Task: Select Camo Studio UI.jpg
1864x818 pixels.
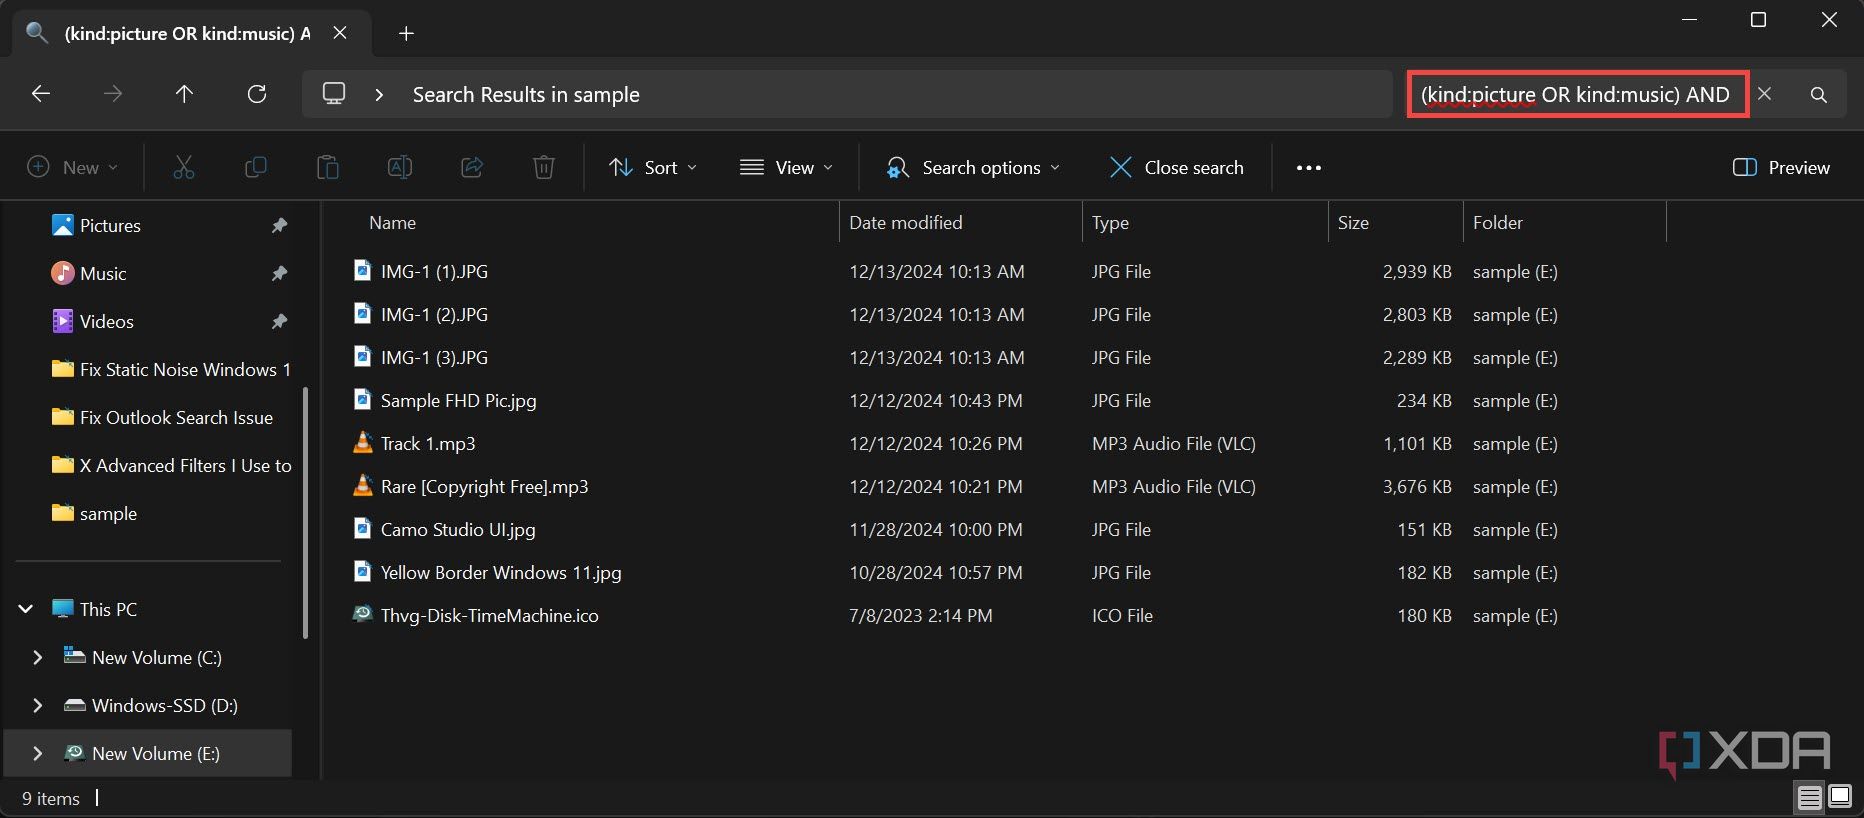Action: pos(458,529)
